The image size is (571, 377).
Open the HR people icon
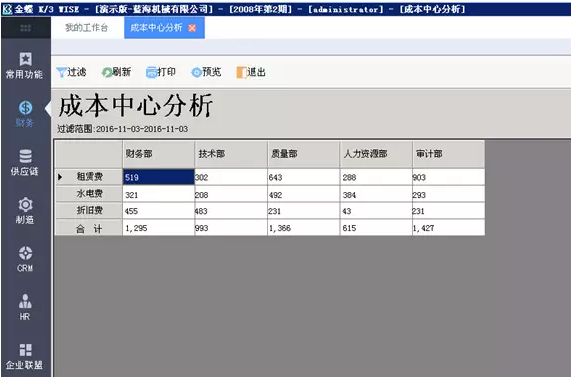point(25,301)
